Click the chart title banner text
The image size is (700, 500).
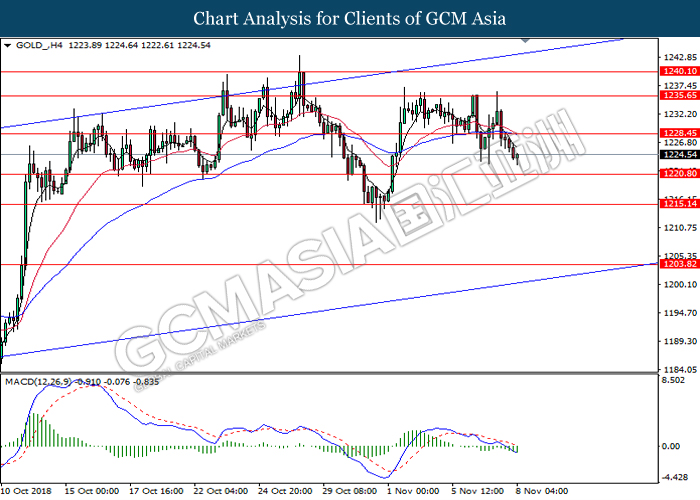click(349, 19)
